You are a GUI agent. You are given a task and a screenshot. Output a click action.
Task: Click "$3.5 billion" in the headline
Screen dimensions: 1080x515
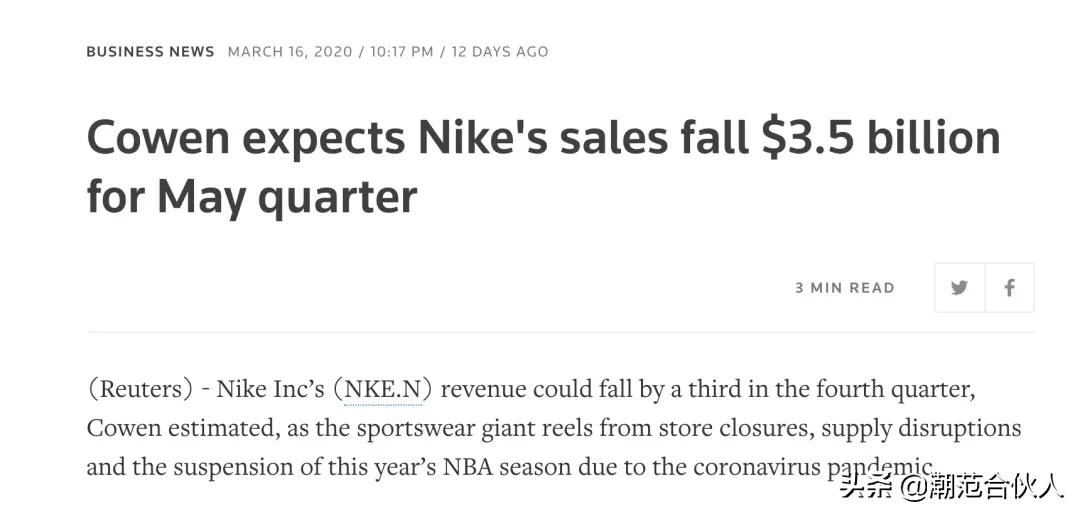click(880, 138)
